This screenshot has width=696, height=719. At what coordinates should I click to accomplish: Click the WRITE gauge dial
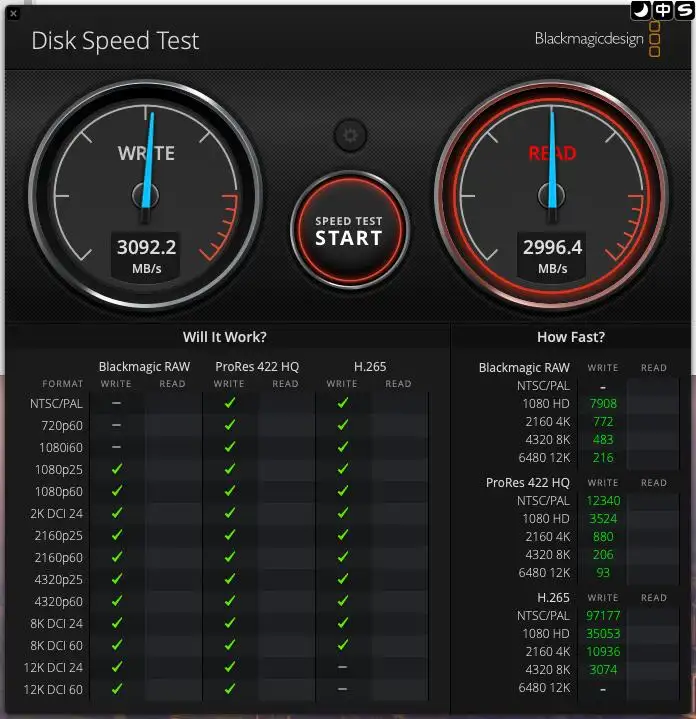pos(145,195)
